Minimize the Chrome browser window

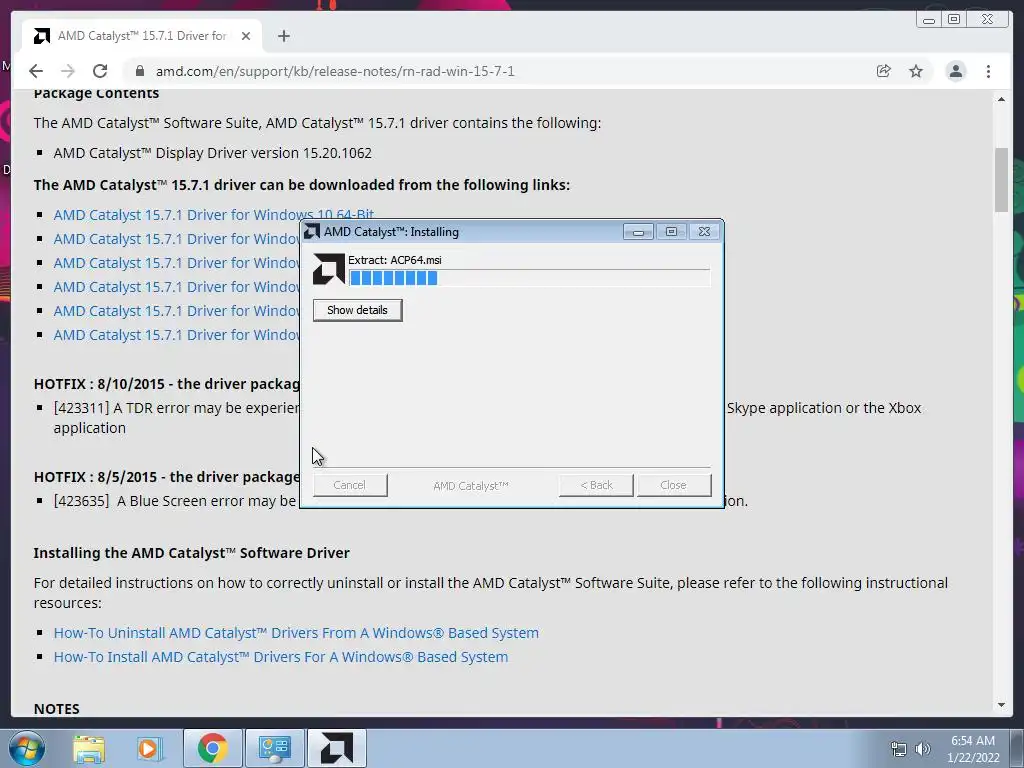click(929, 20)
